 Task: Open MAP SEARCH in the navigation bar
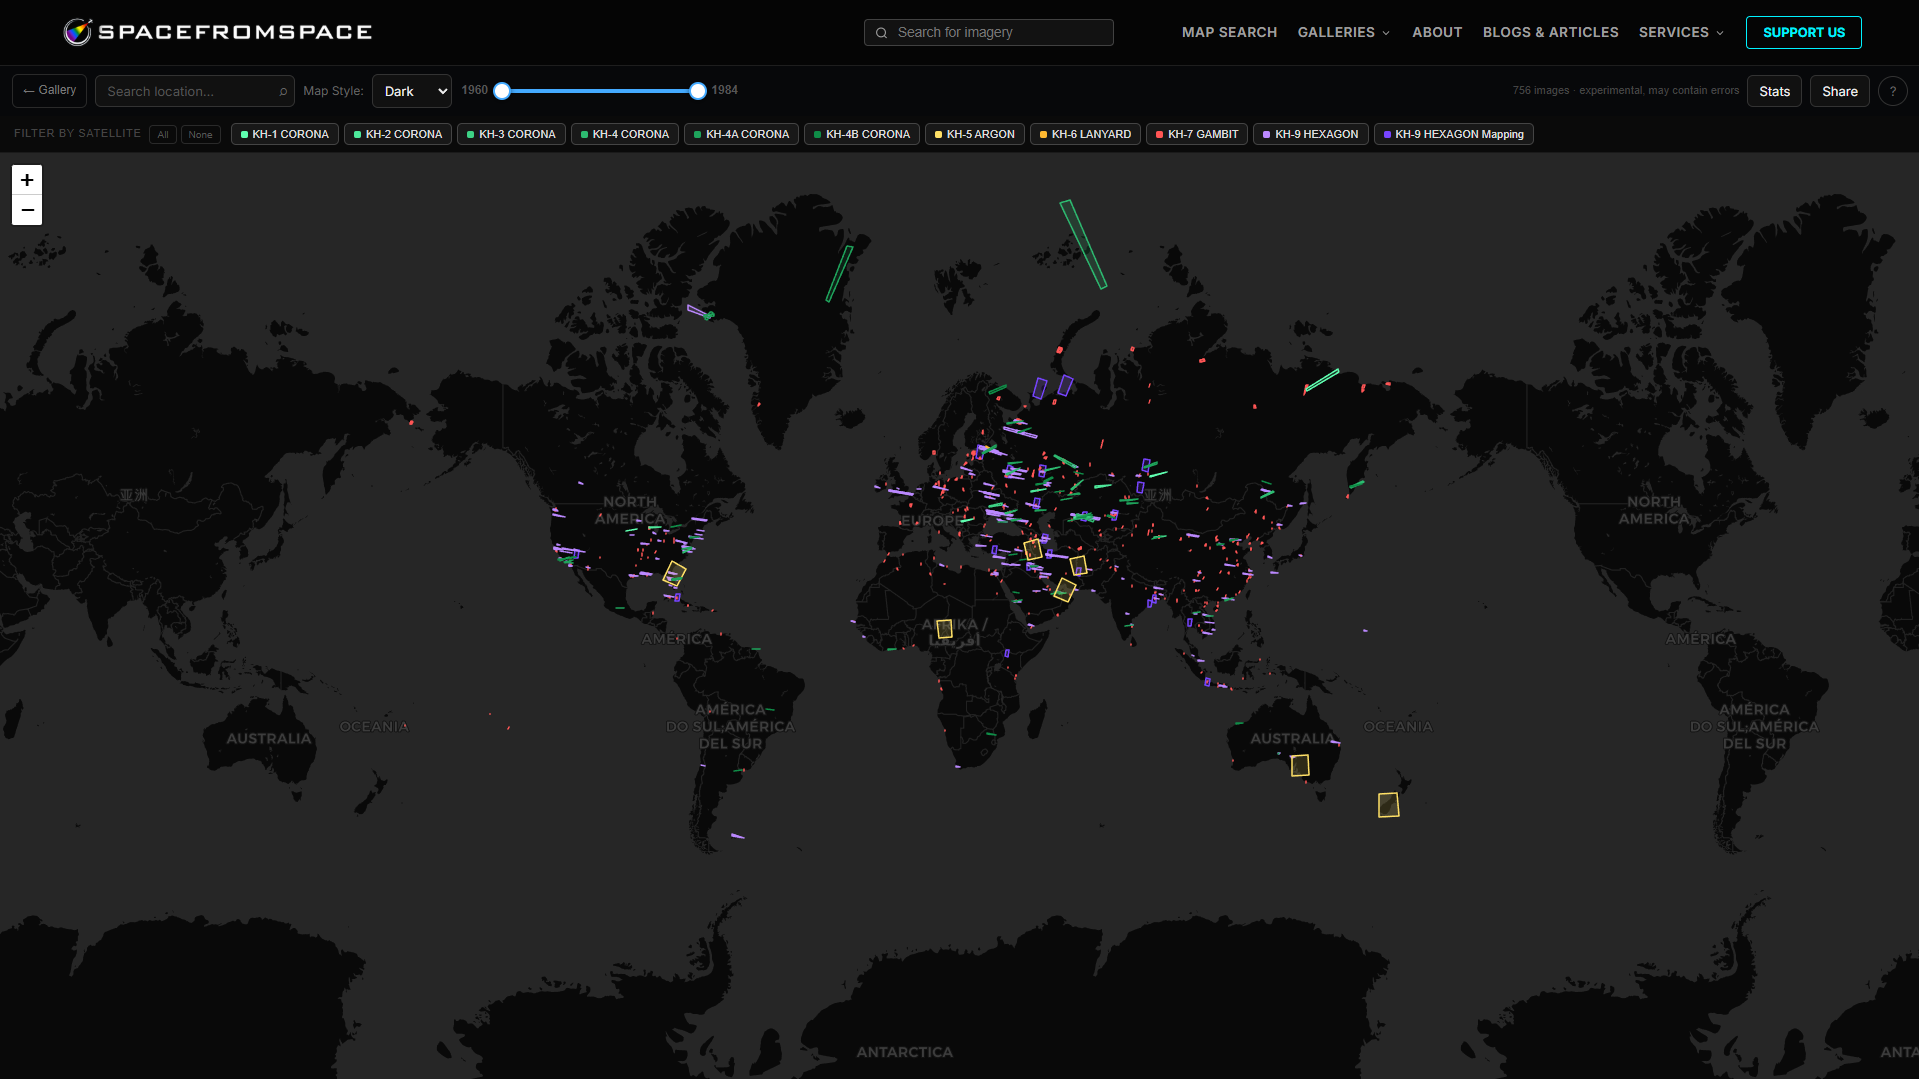tap(1229, 32)
